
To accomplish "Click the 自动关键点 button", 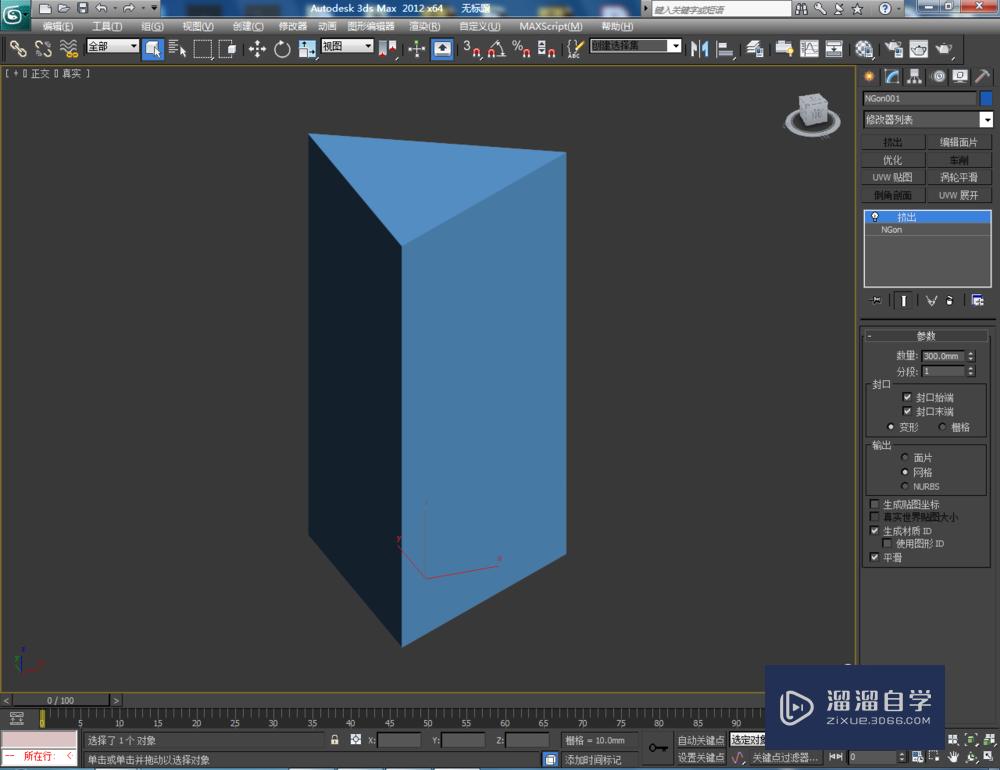I will [x=700, y=740].
